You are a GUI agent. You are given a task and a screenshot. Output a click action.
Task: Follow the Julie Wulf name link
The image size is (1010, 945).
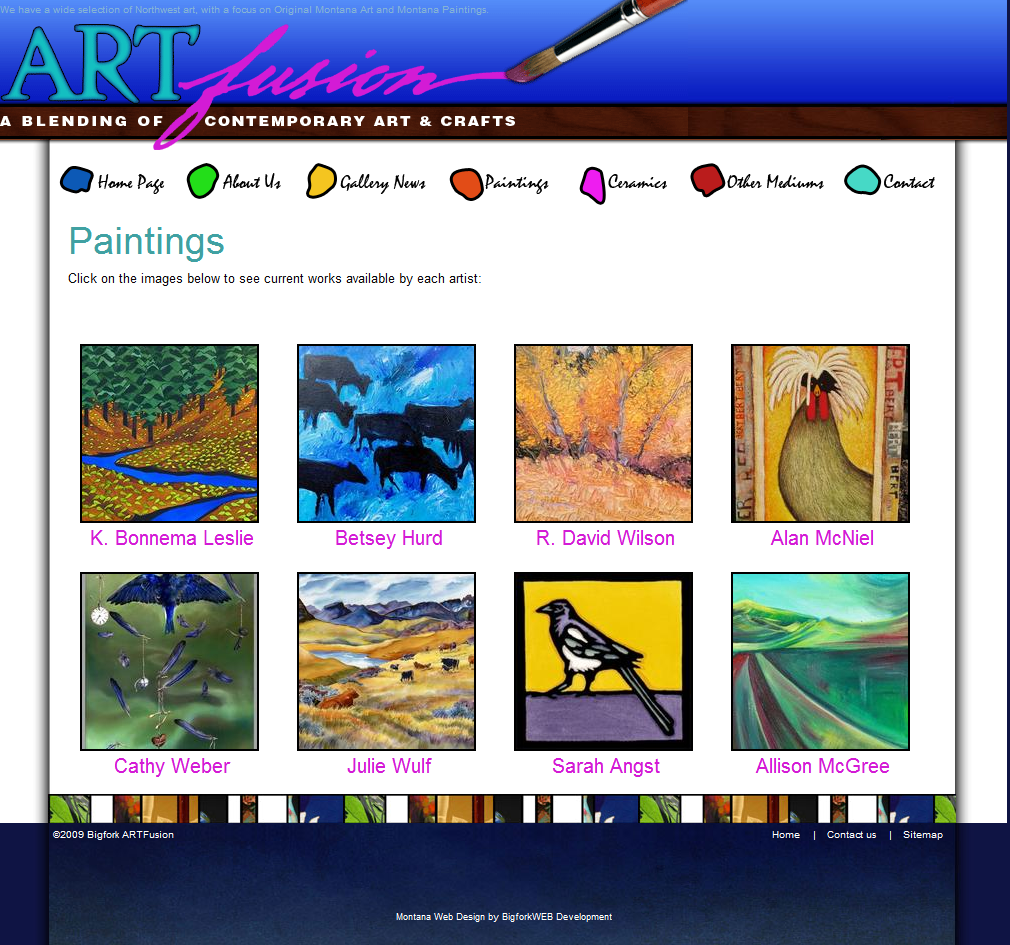[389, 766]
